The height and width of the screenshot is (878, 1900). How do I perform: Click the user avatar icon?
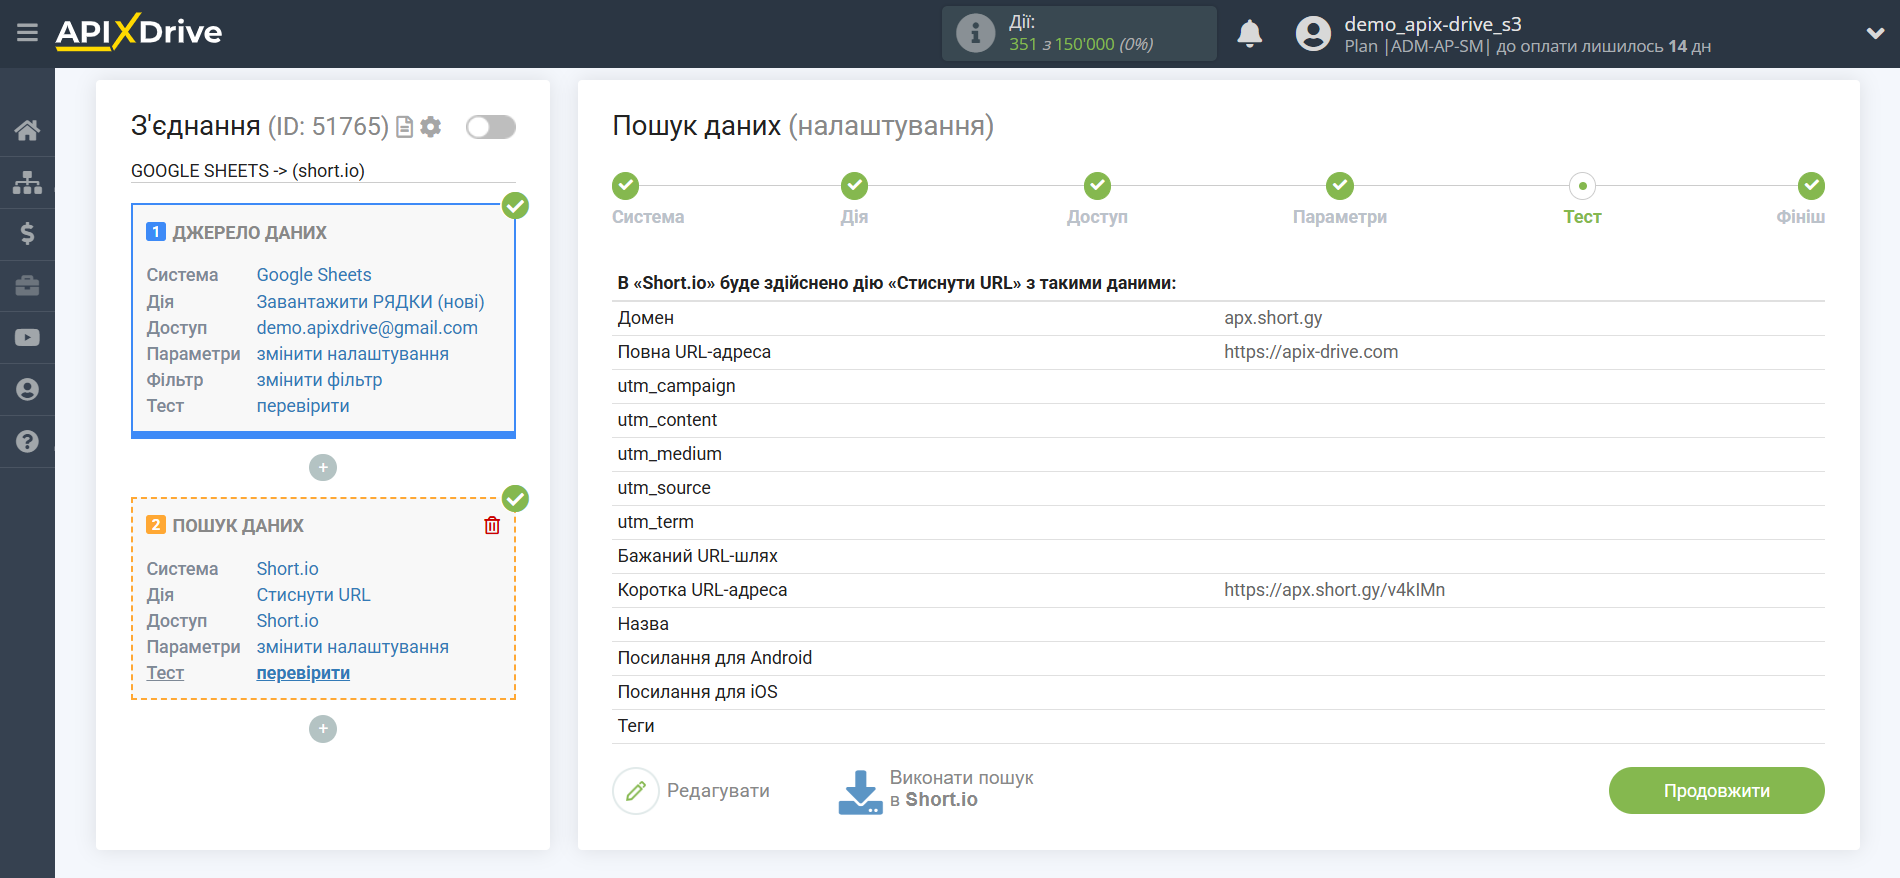(x=1313, y=34)
